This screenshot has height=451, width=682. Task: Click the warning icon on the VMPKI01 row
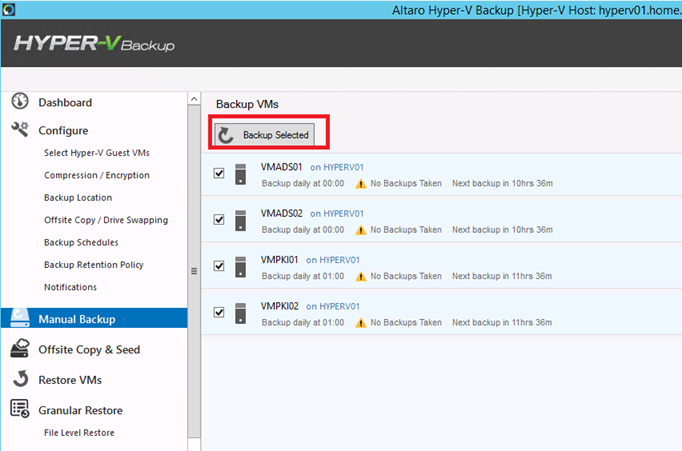[x=361, y=277]
